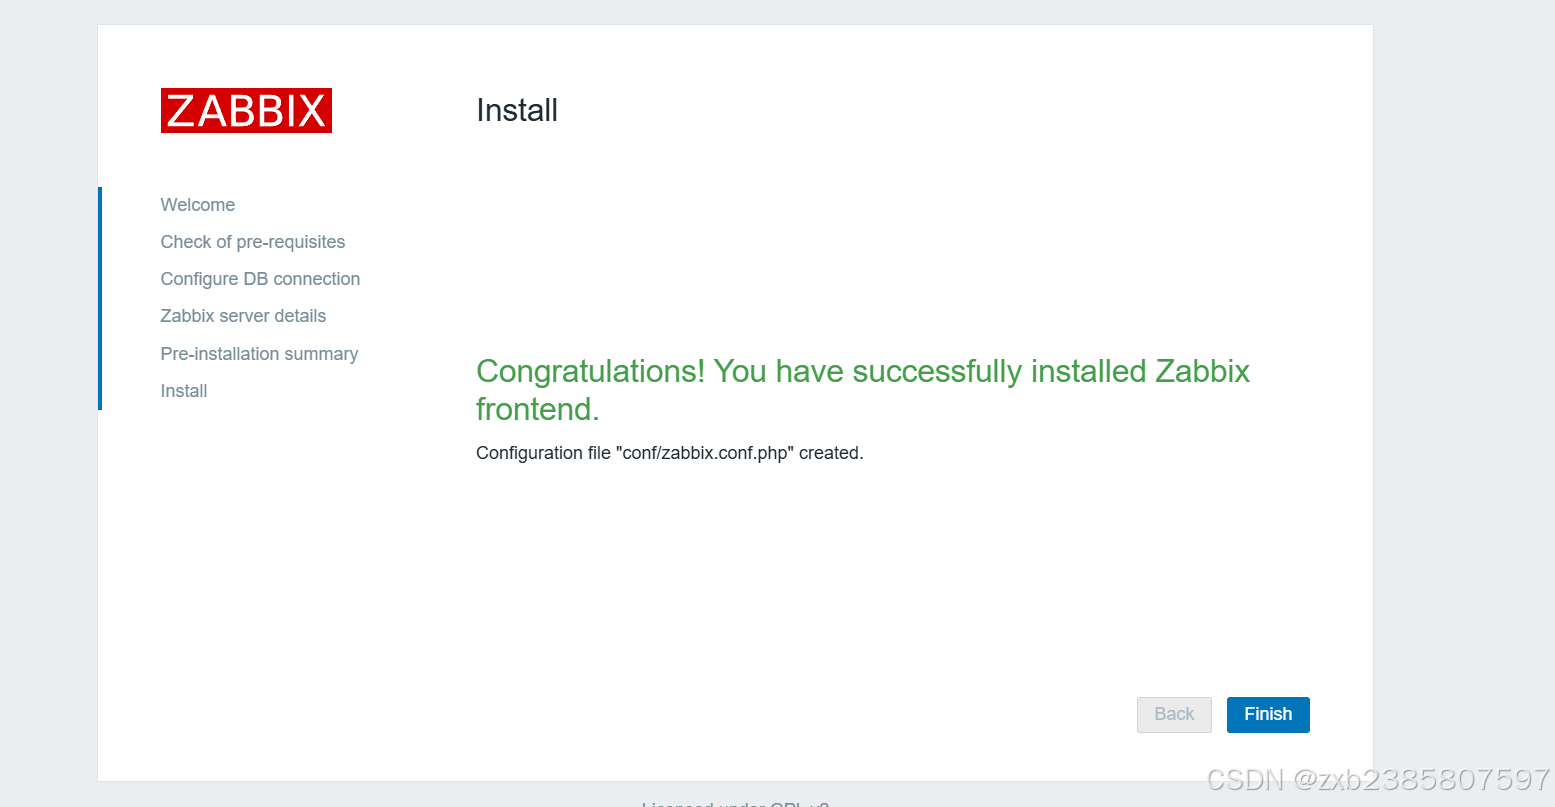
Task: Click the Welcome label at the top of the step list
Action: [197, 204]
